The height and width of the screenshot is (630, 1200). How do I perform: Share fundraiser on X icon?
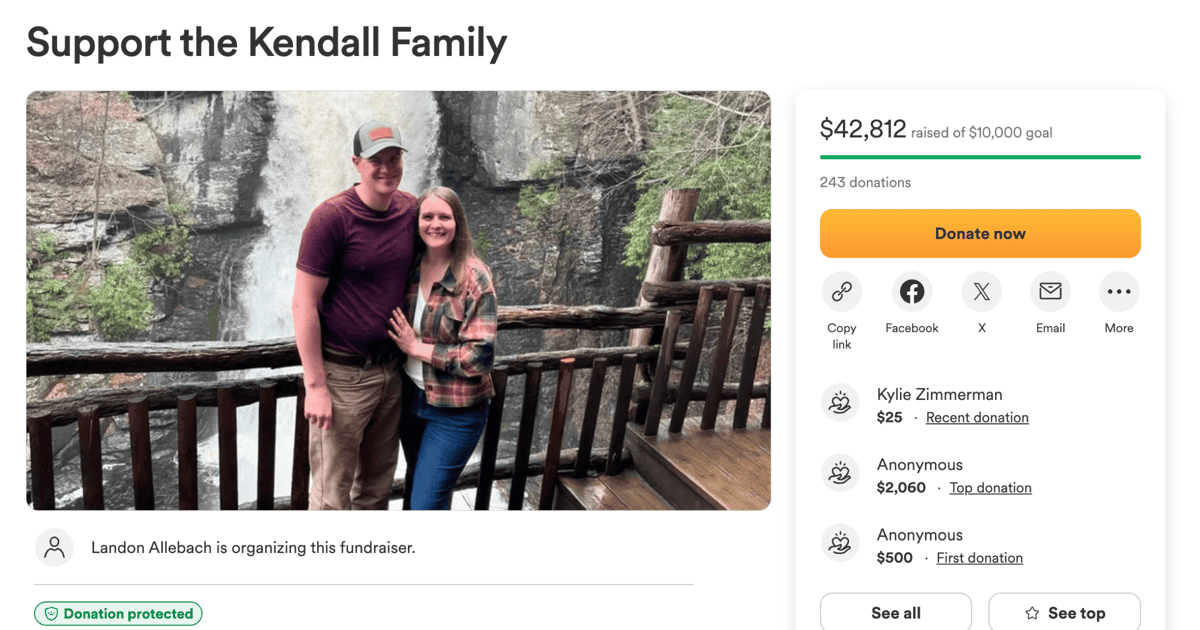(981, 292)
